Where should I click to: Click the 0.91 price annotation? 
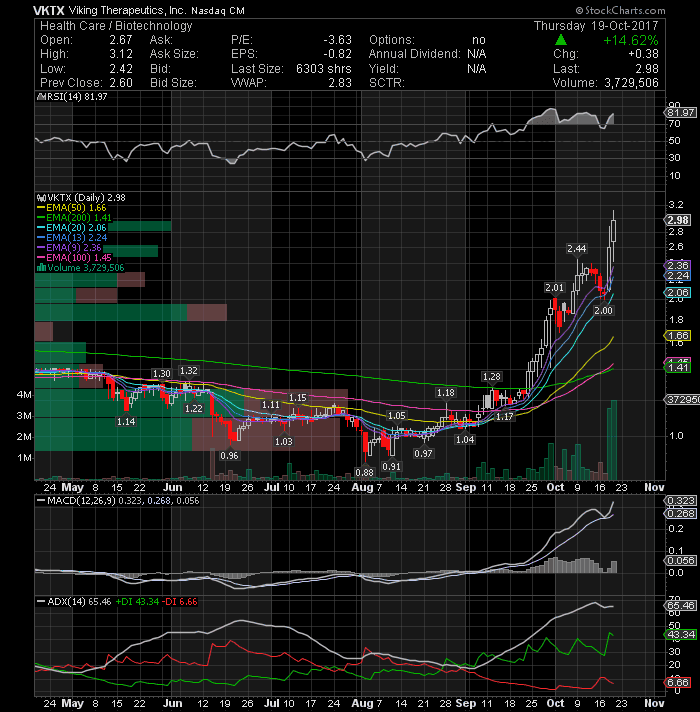391,467
